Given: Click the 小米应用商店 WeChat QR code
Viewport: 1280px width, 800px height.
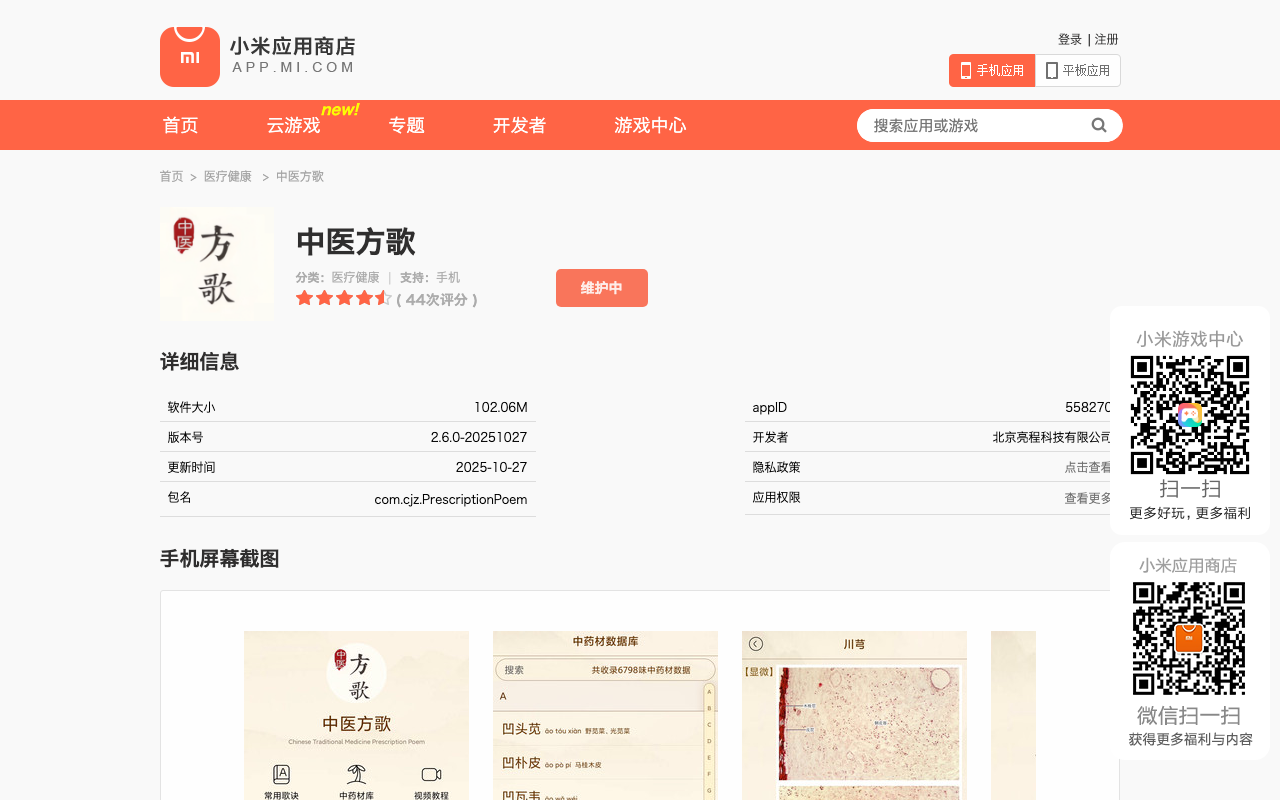Looking at the screenshot, I should (x=1189, y=638).
